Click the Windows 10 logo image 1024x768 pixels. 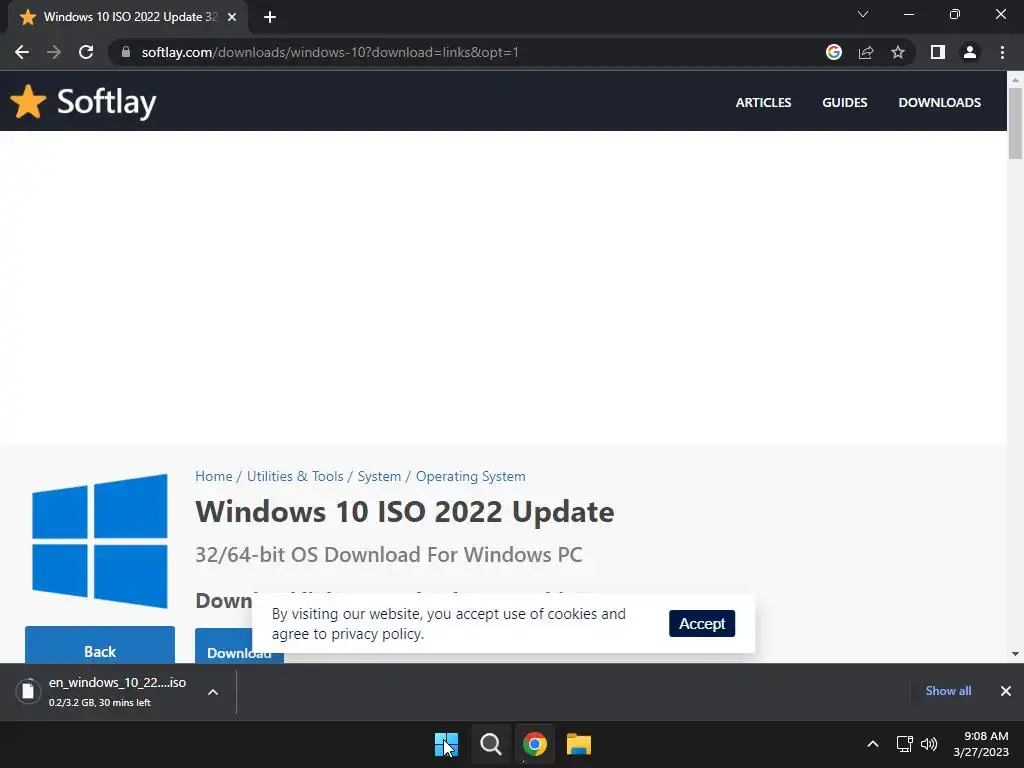tap(99, 541)
